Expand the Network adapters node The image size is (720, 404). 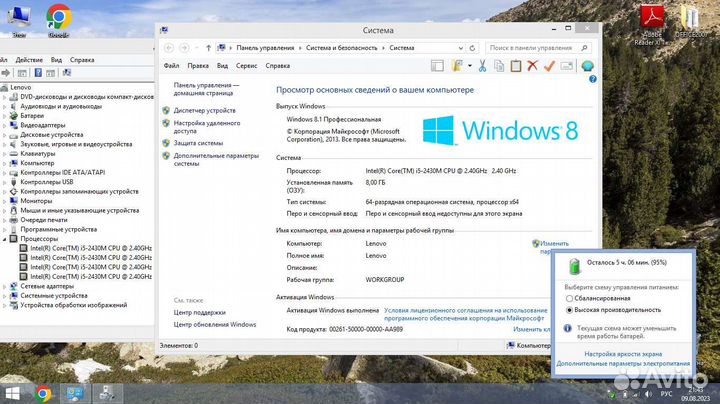click(x=5, y=286)
